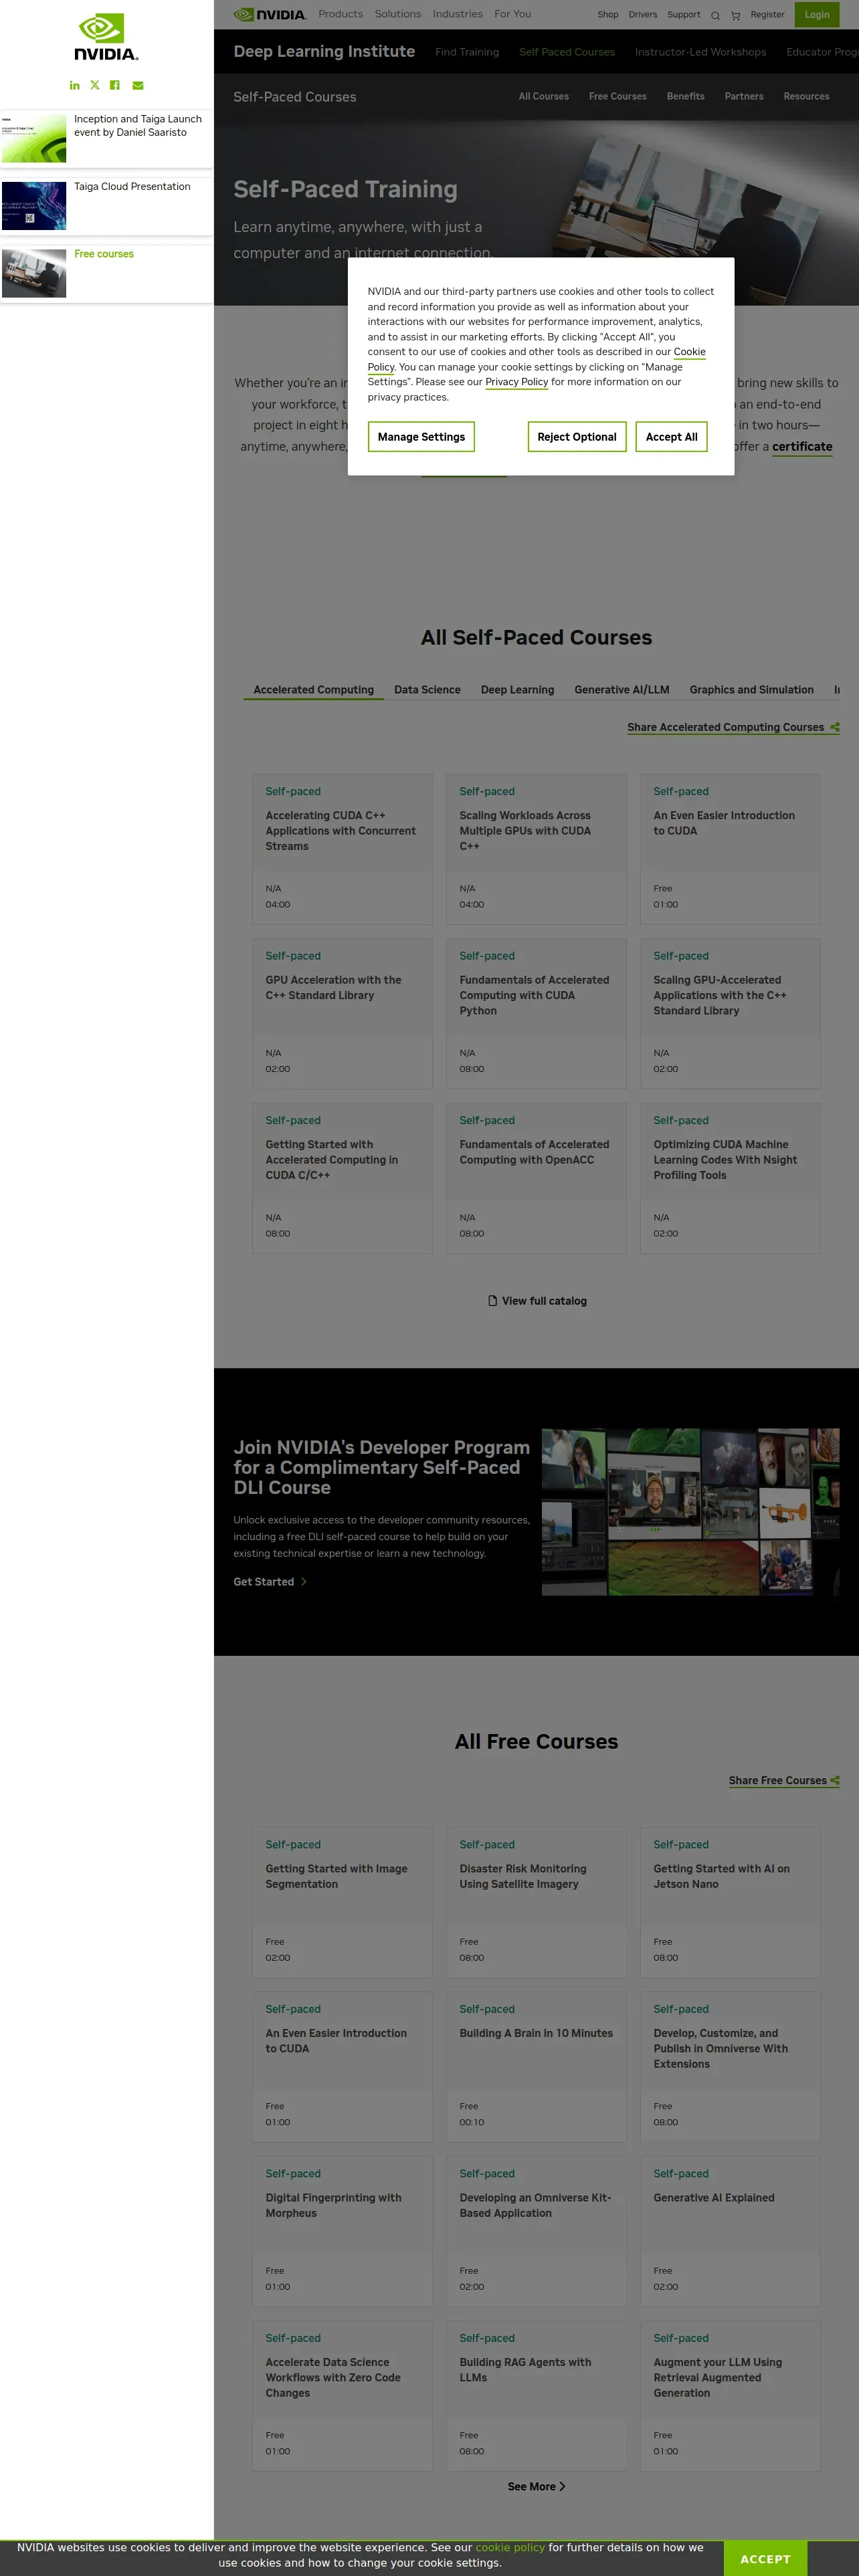The image size is (859, 2576).
Task: Open the Solutions menu
Action: click(398, 14)
